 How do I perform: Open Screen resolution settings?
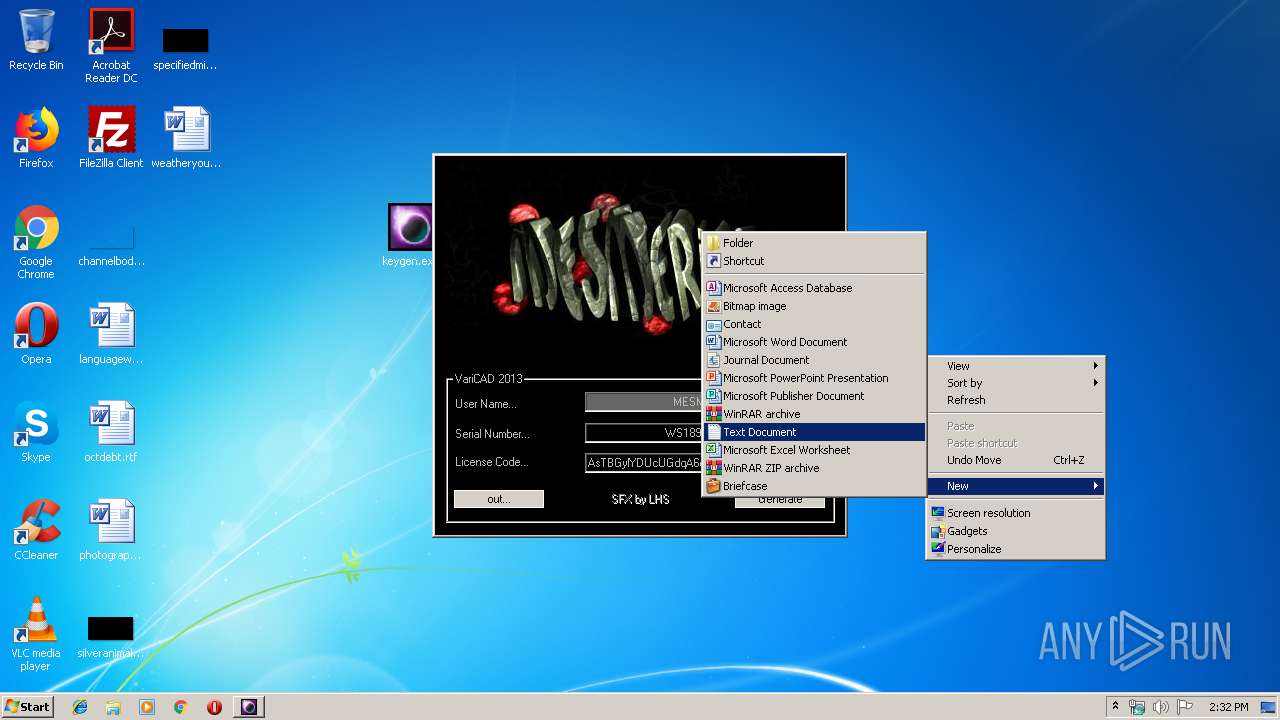(1016, 513)
